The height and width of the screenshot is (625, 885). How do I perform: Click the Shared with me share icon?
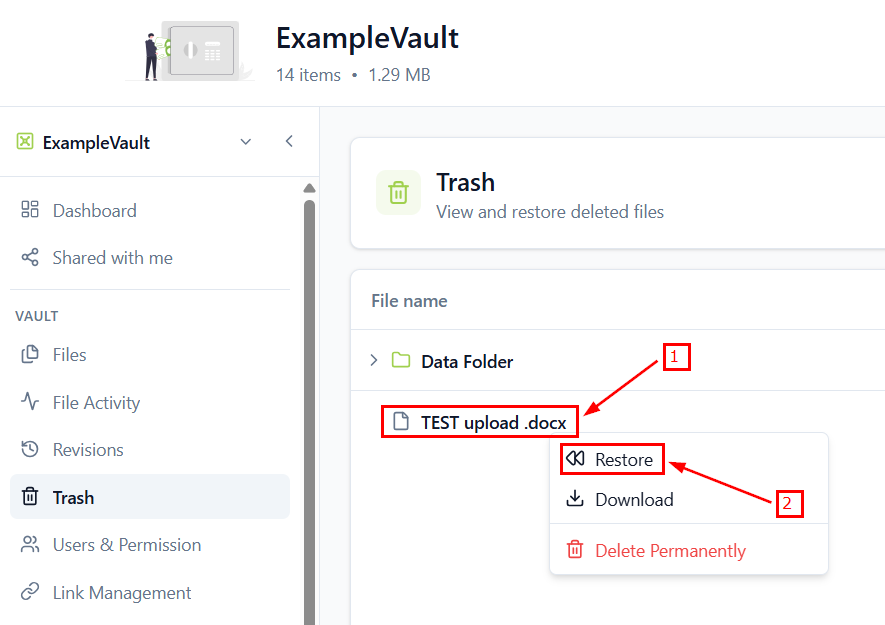tap(30, 258)
